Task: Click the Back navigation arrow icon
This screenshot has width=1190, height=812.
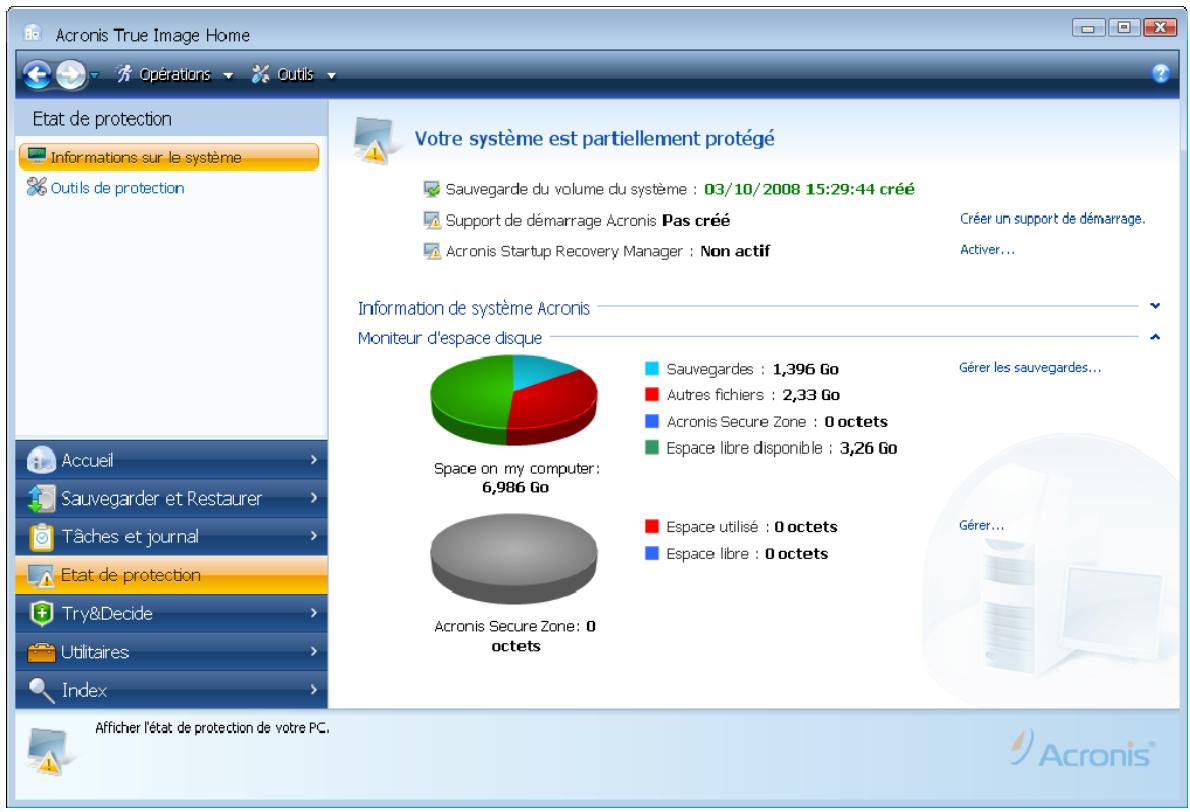Action: (x=36, y=74)
